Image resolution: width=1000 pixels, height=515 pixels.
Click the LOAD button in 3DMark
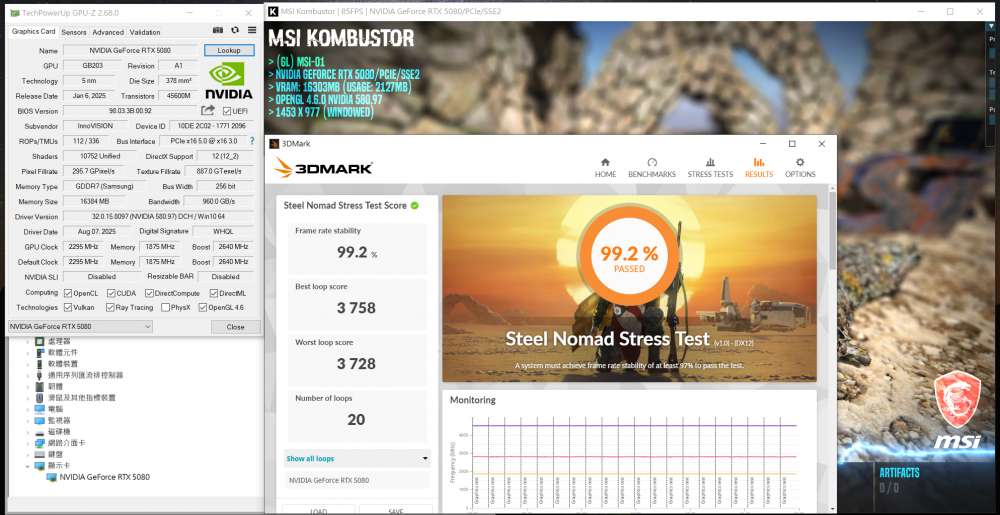point(319,510)
